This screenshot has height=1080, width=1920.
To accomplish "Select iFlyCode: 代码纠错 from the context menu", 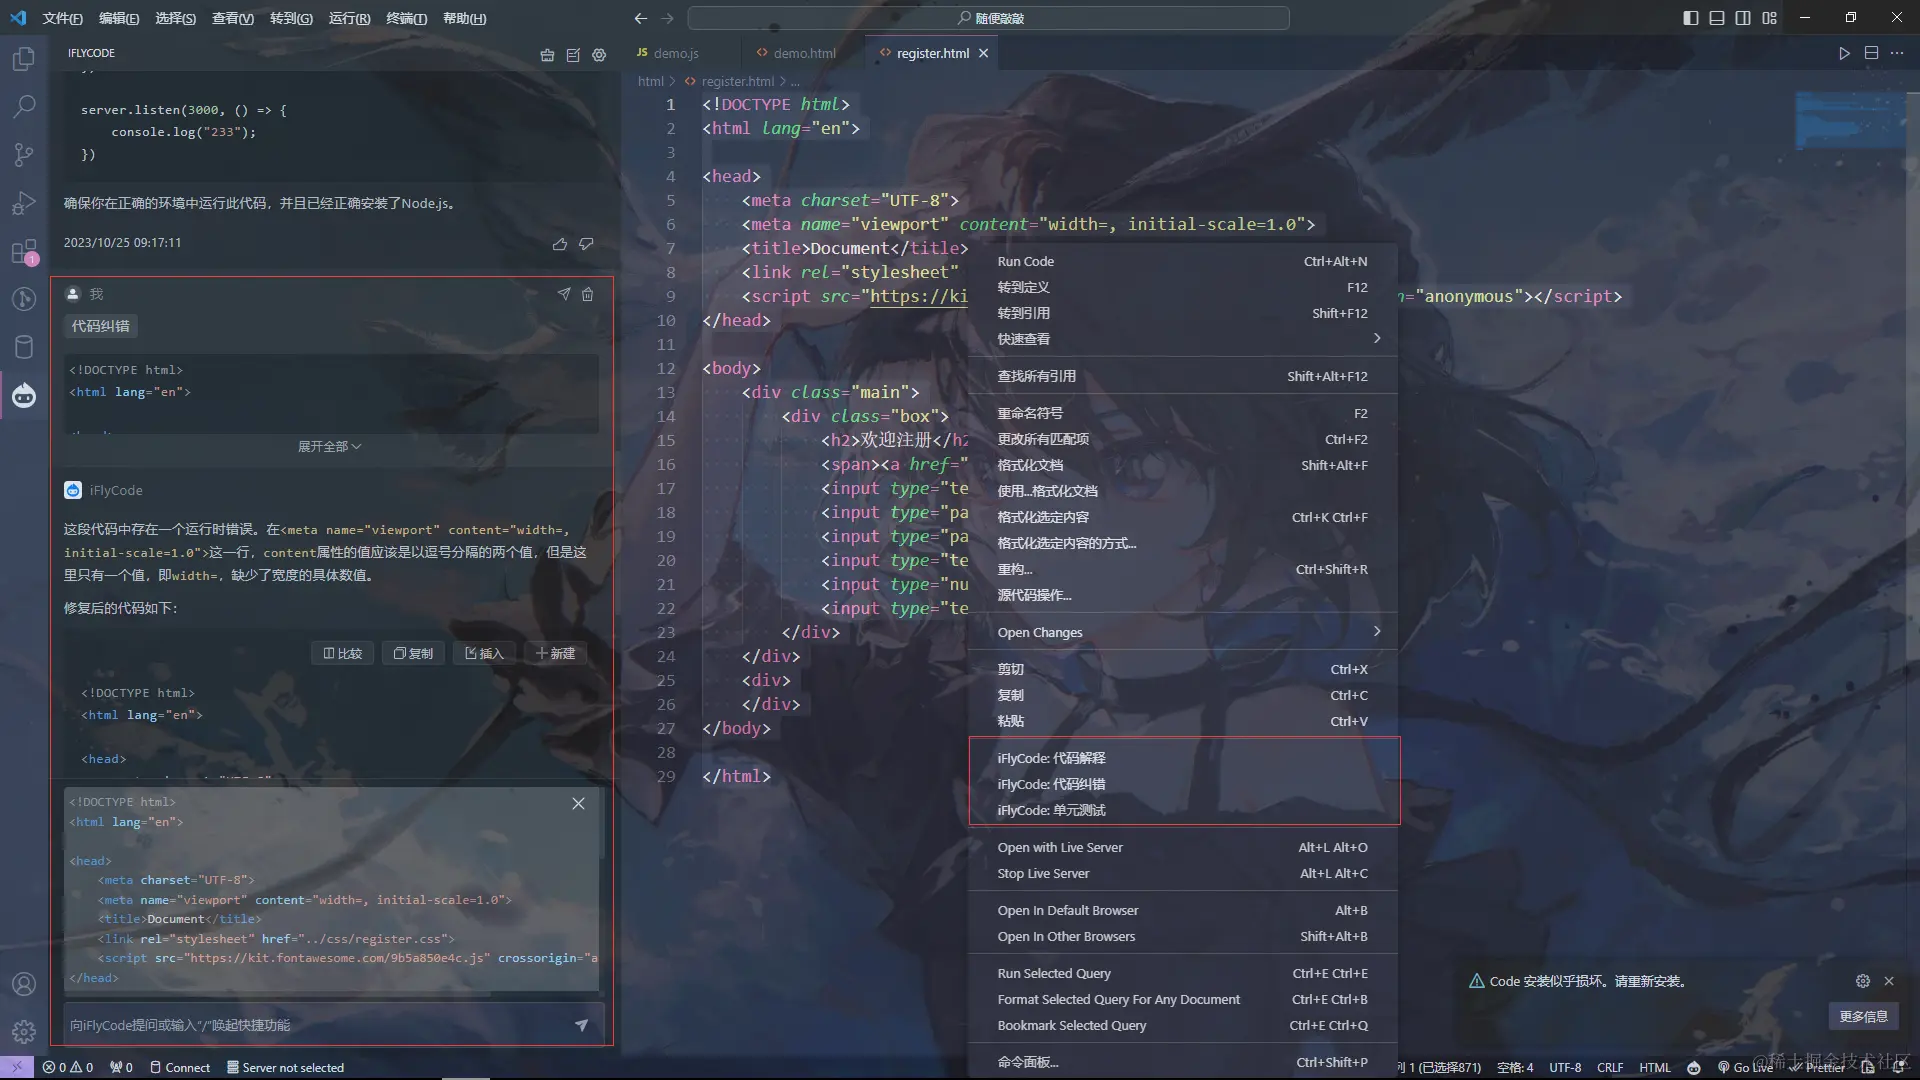I will [x=1051, y=784].
